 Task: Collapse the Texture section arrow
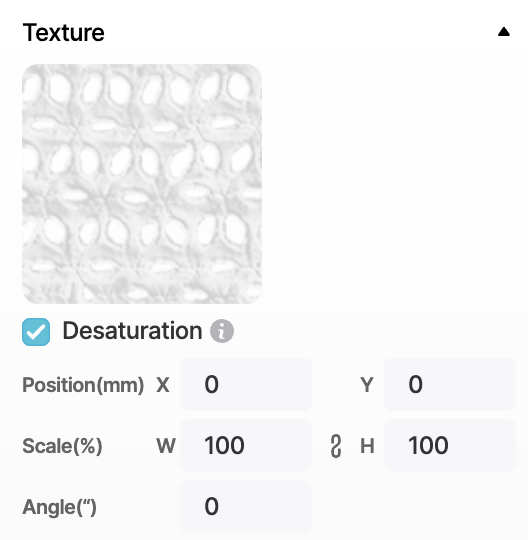(504, 32)
